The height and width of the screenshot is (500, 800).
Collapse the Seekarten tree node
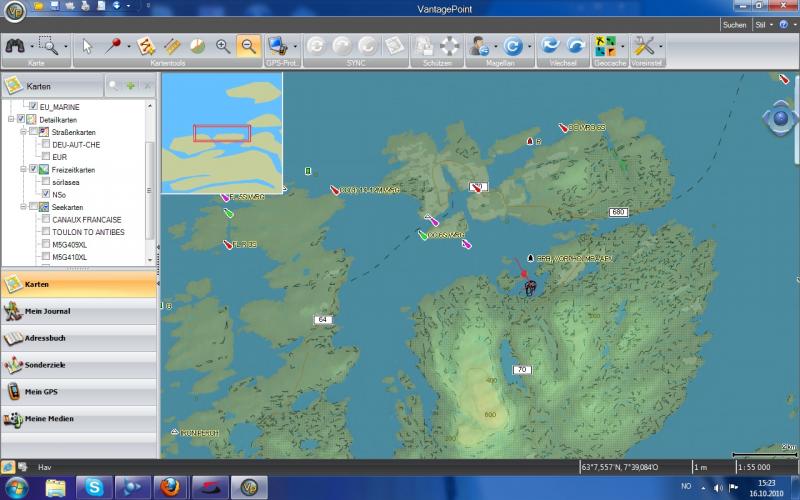coord(21,207)
